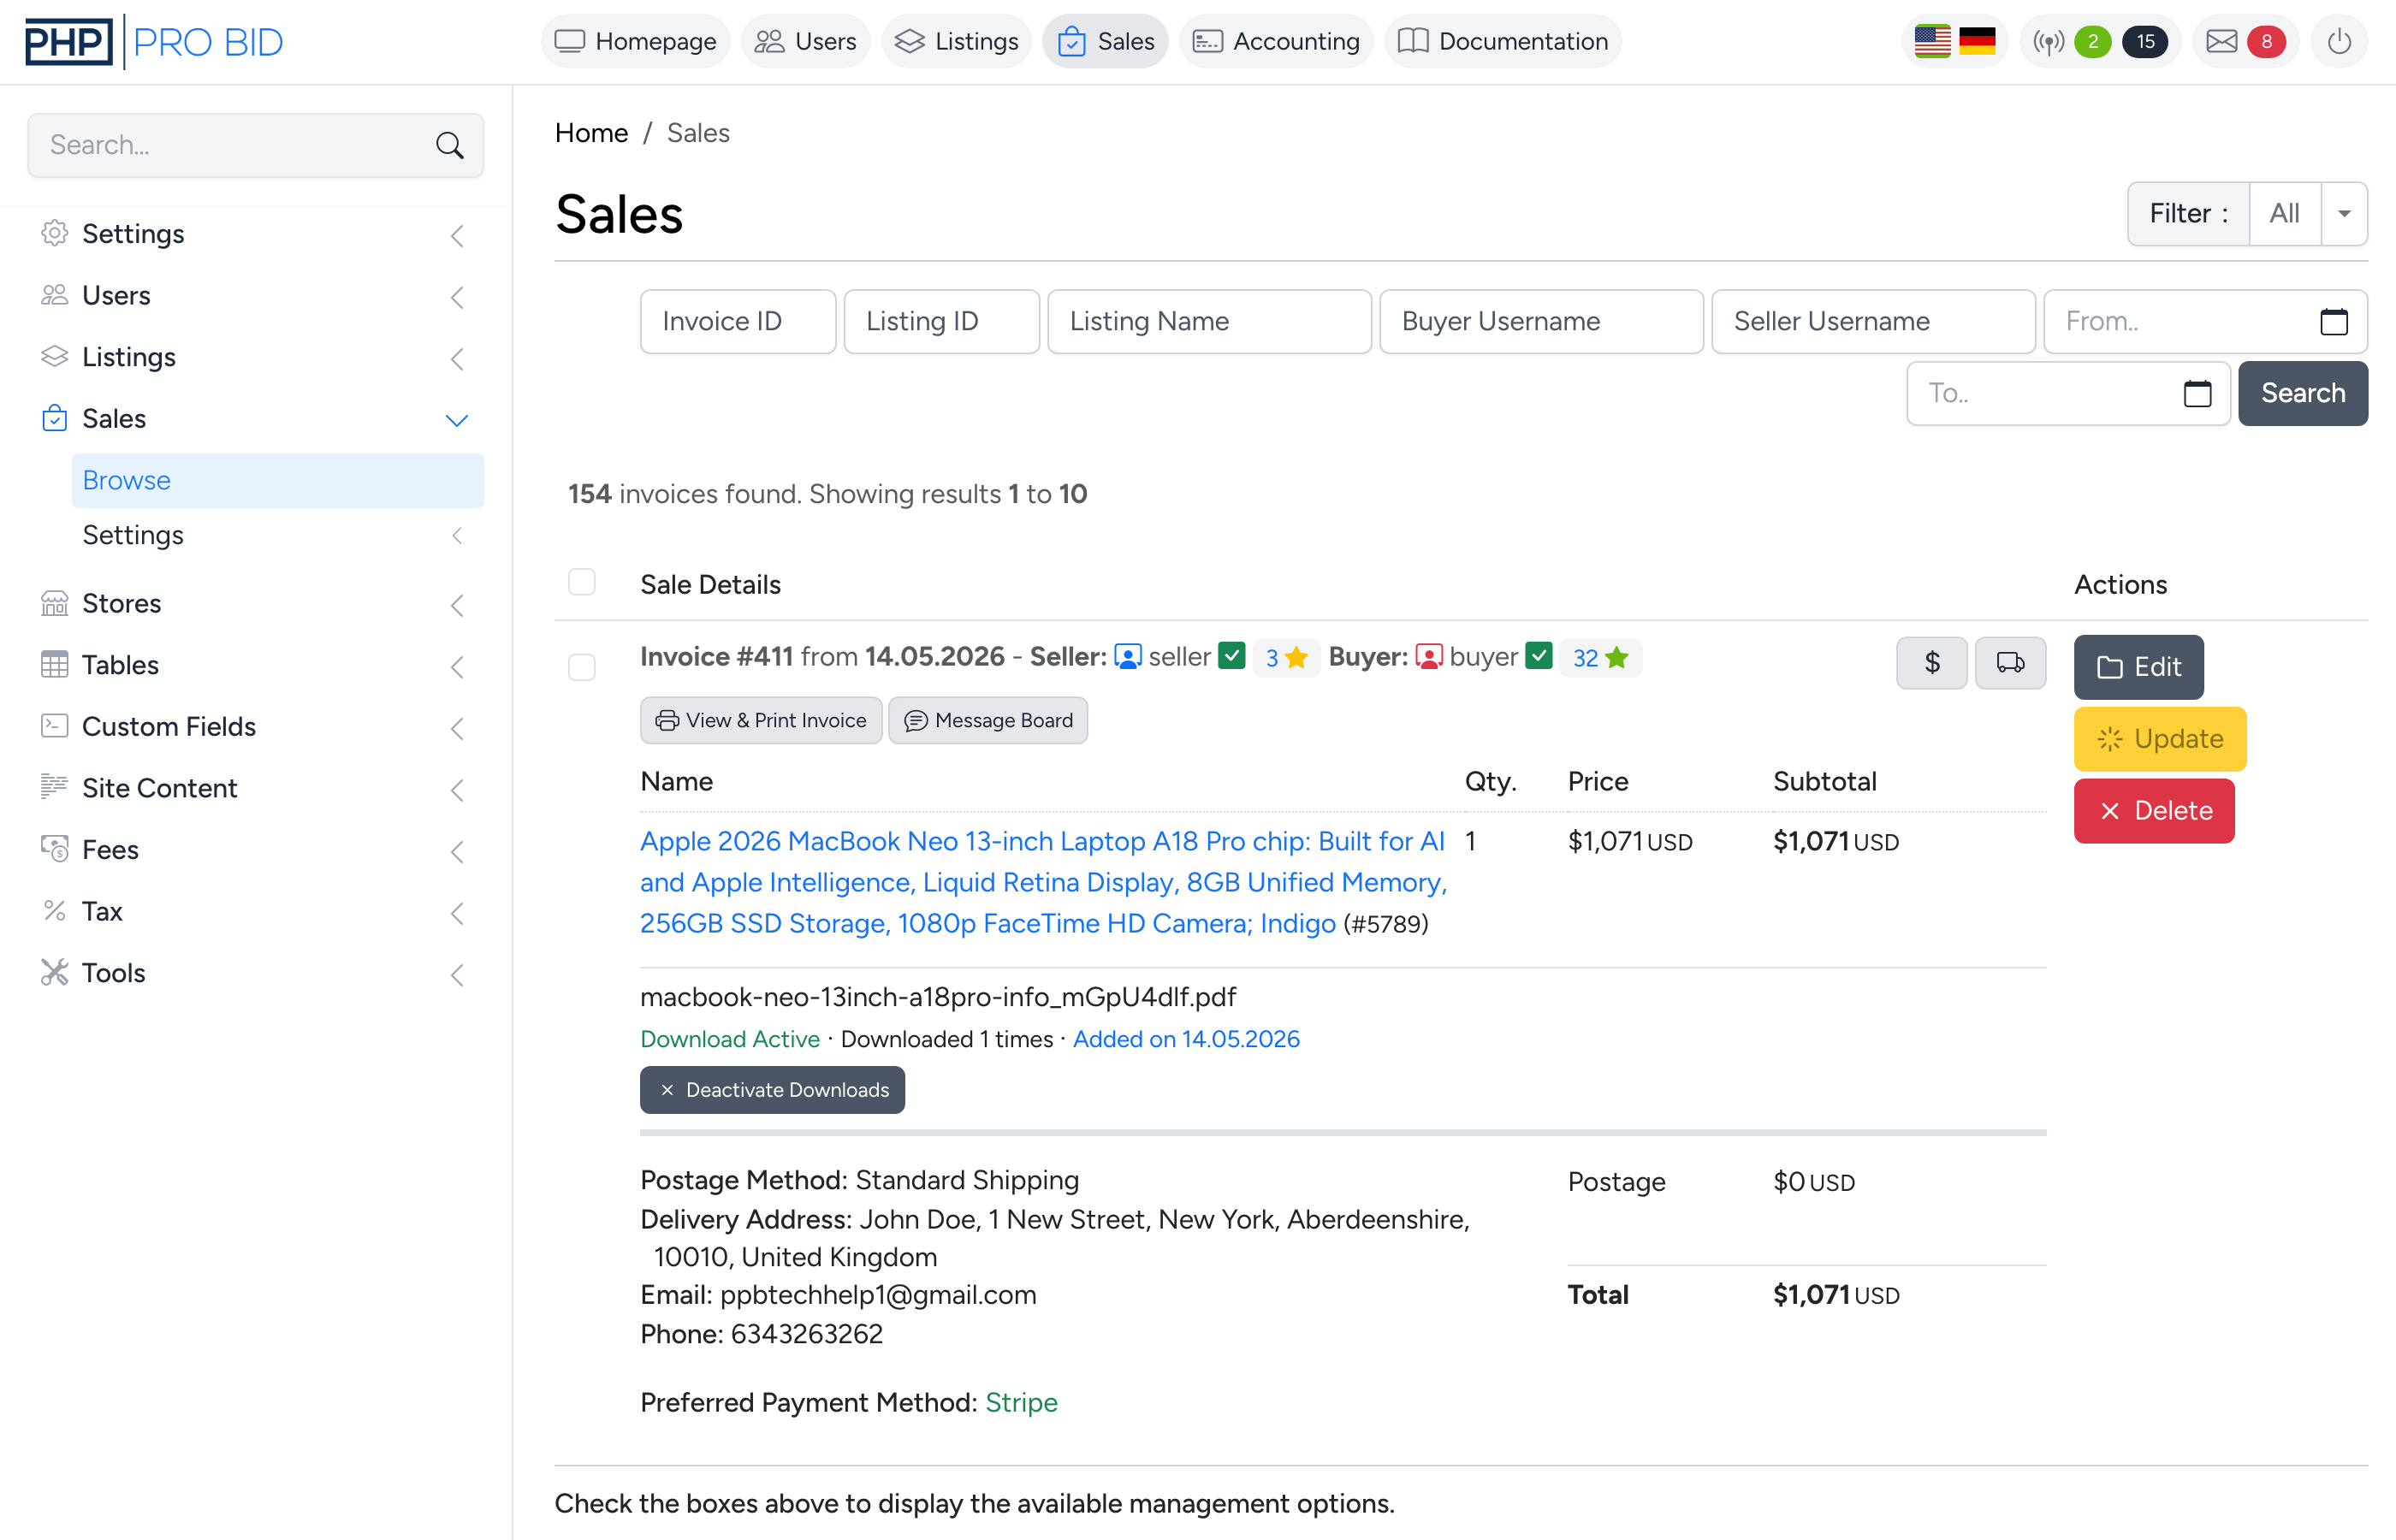The height and width of the screenshot is (1540, 2396).
Task: Open the green badge showing 2
Action: coord(2092,42)
